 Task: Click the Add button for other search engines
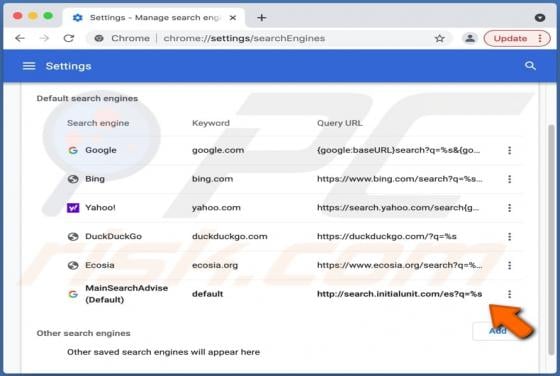(498, 331)
